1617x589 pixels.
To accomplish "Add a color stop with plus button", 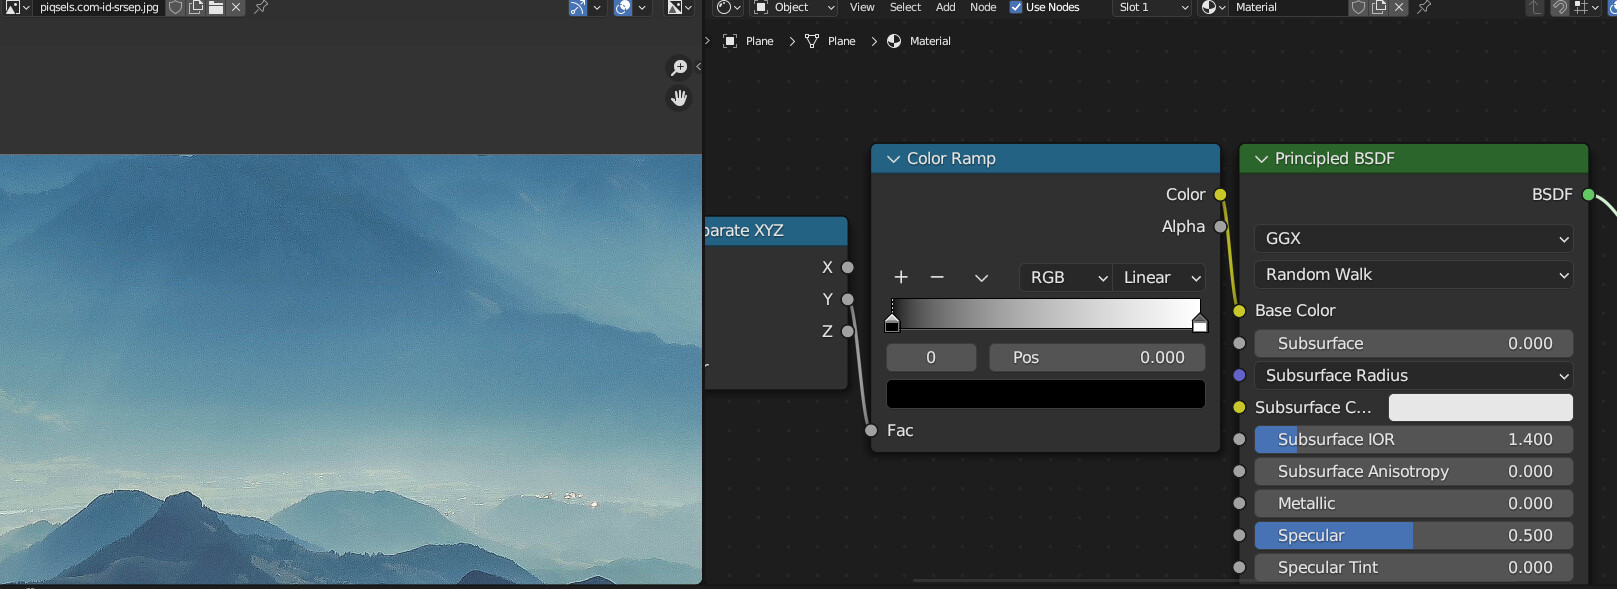I will coord(901,277).
